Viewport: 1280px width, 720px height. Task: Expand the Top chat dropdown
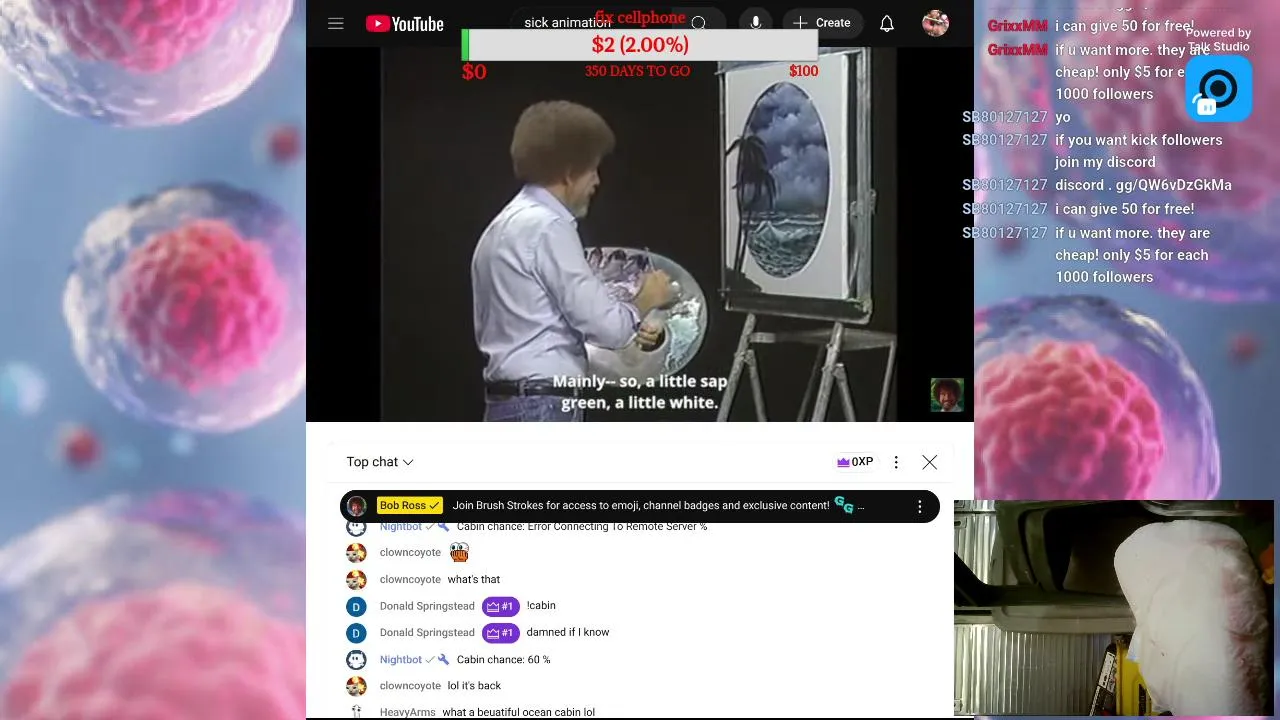[x=380, y=462]
